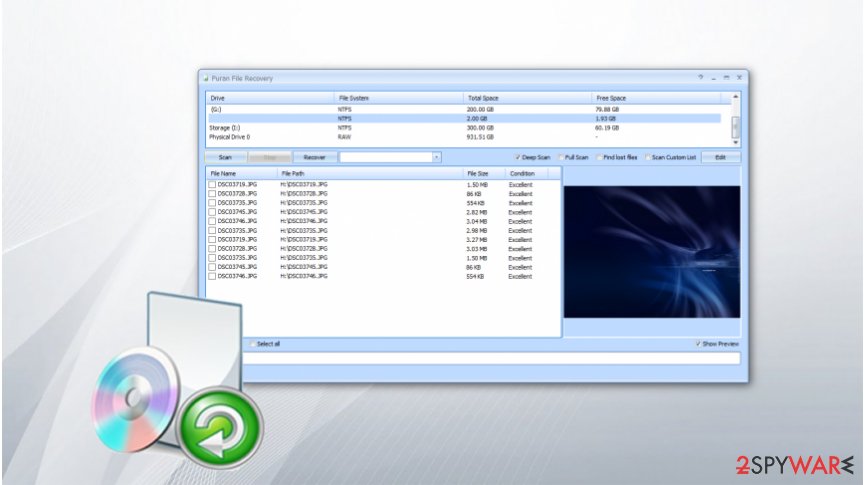Image resolution: width=865 pixels, height=485 pixels.
Task: Click the Recover button
Action: (314, 157)
